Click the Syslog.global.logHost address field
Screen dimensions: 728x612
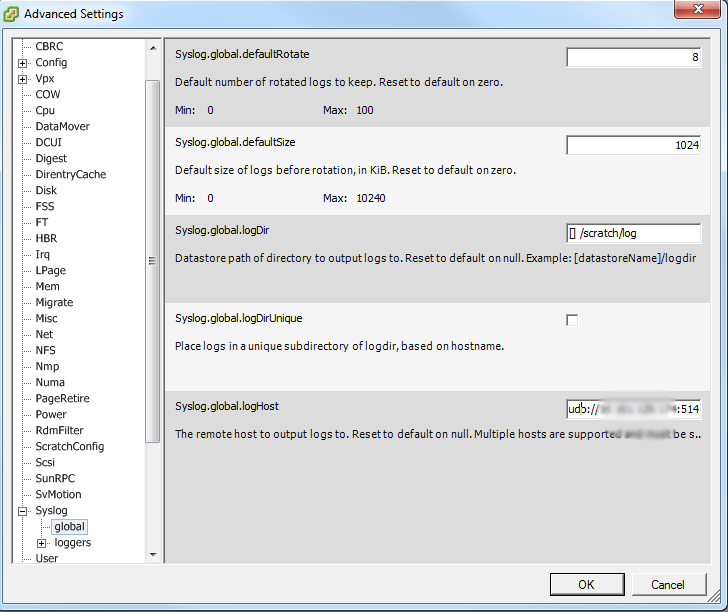pyautogui.click(x=634, y=409)
